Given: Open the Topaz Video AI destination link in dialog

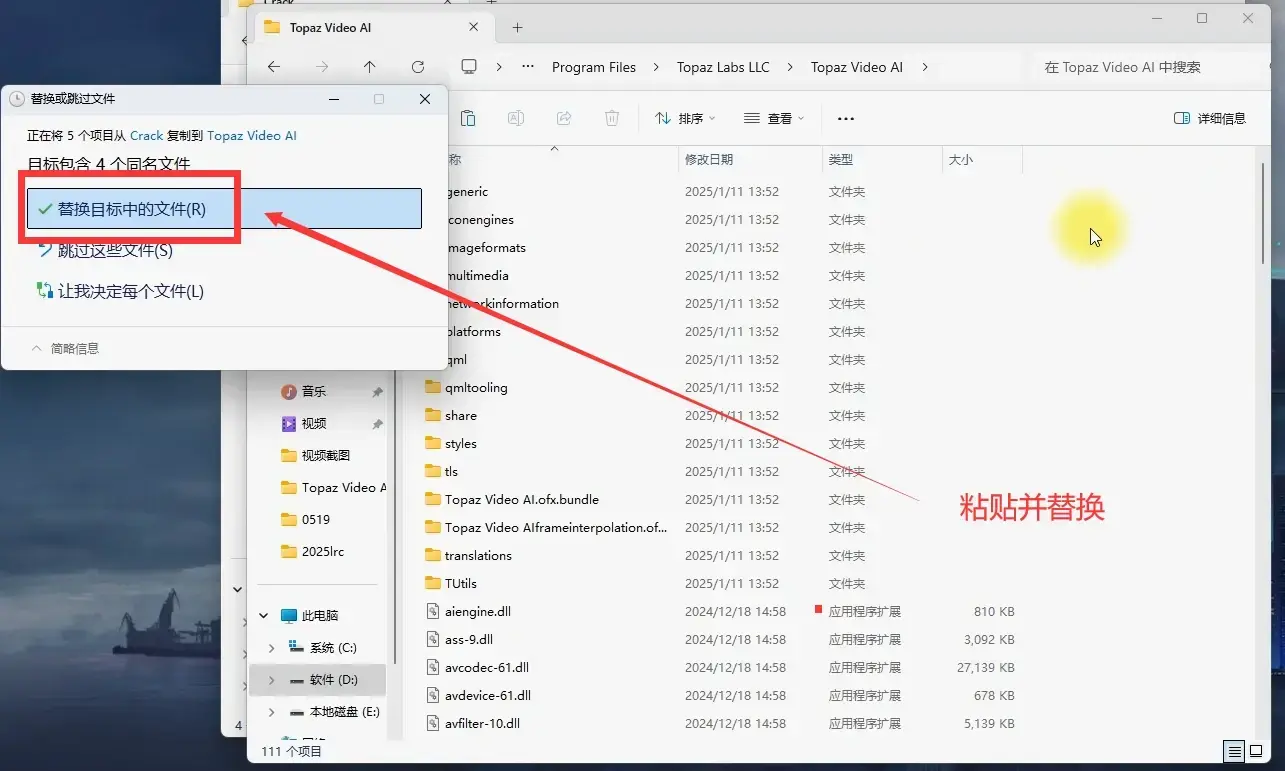Looking at the screenshot, I should pos(252,135).
